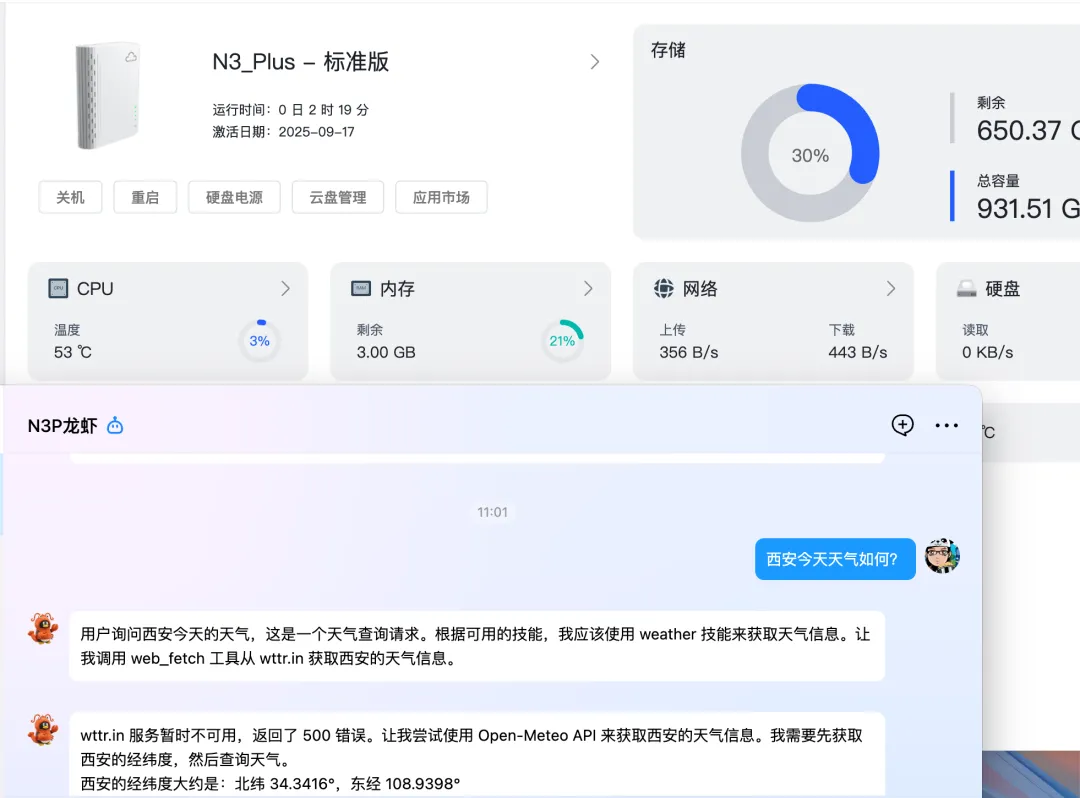Screen dimensions: 1080x798
Task: Click the 硬盘 drive icon
Action: coord(966,288)
